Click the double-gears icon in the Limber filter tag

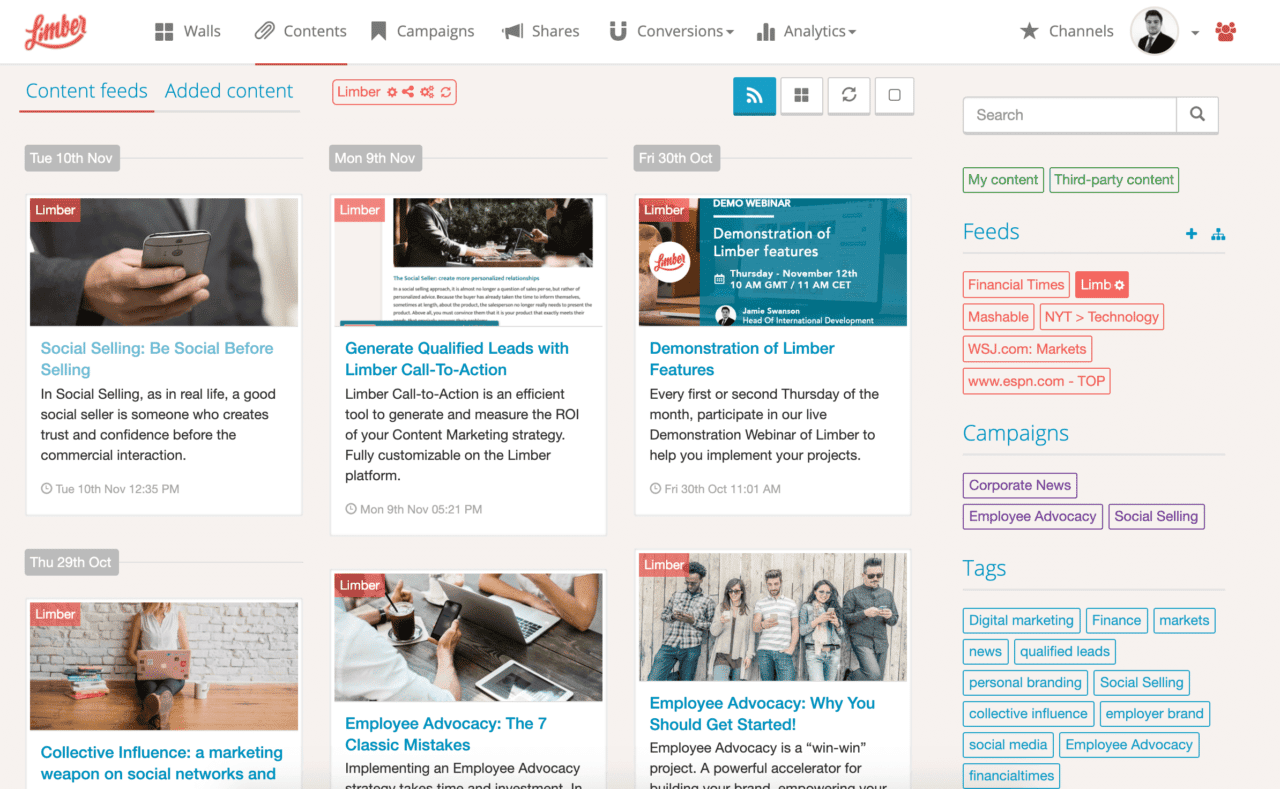(427, 92)
